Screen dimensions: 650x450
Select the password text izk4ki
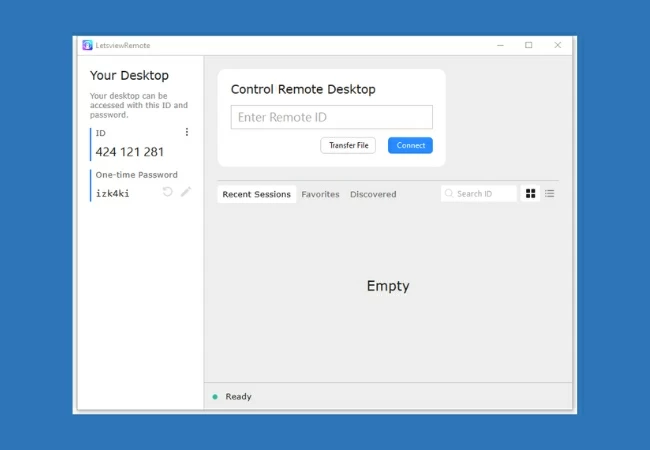click(112, 194)
